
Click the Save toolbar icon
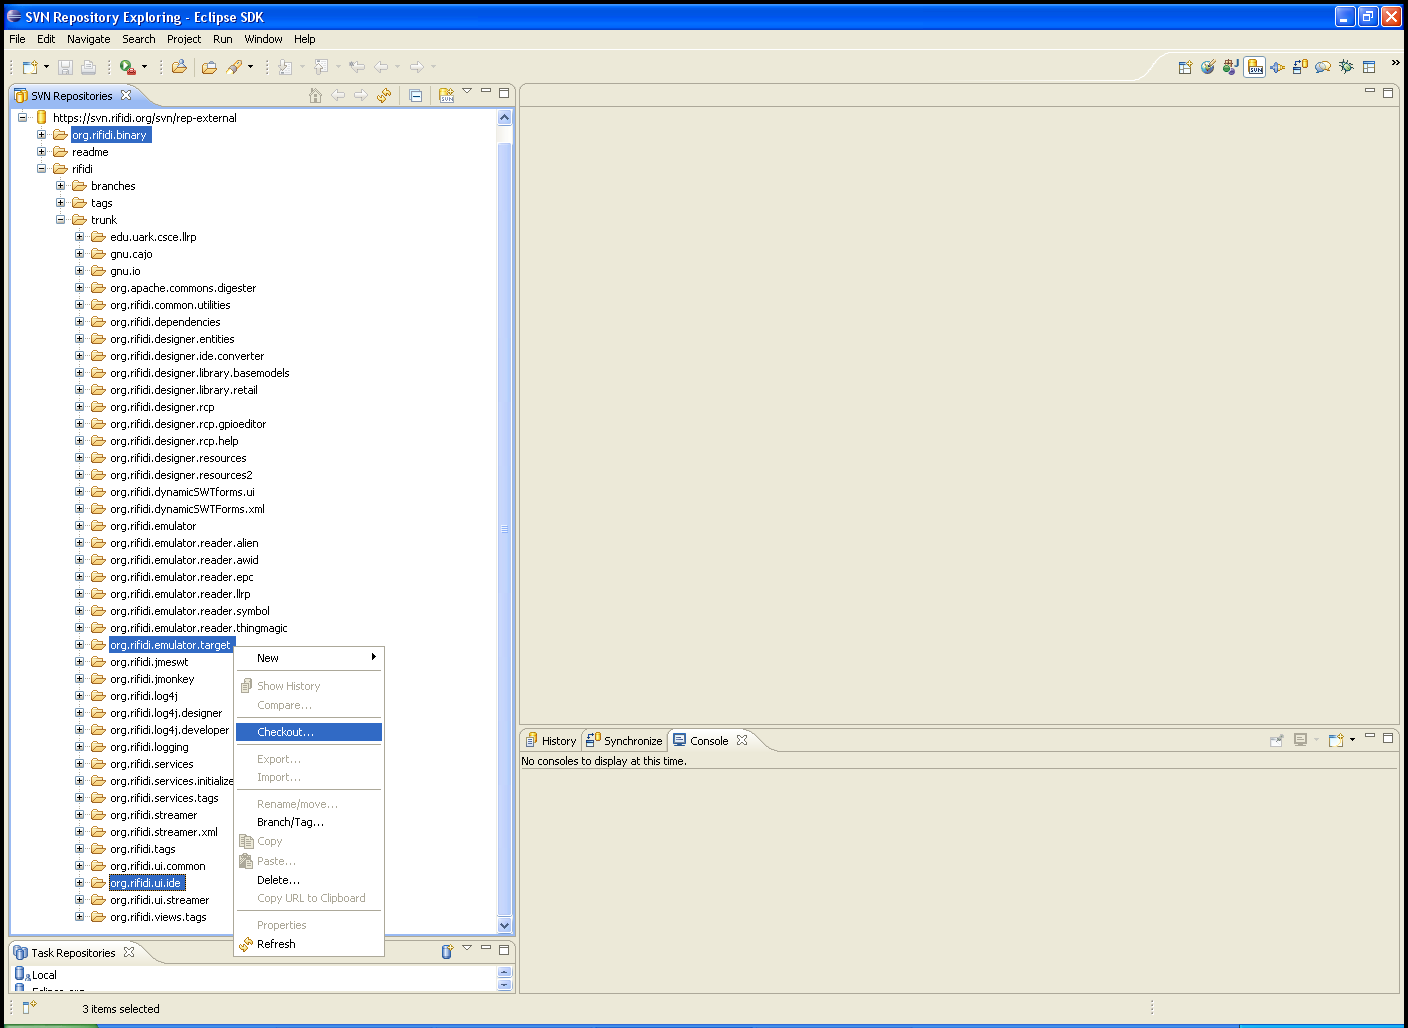[x=65, y=67]
